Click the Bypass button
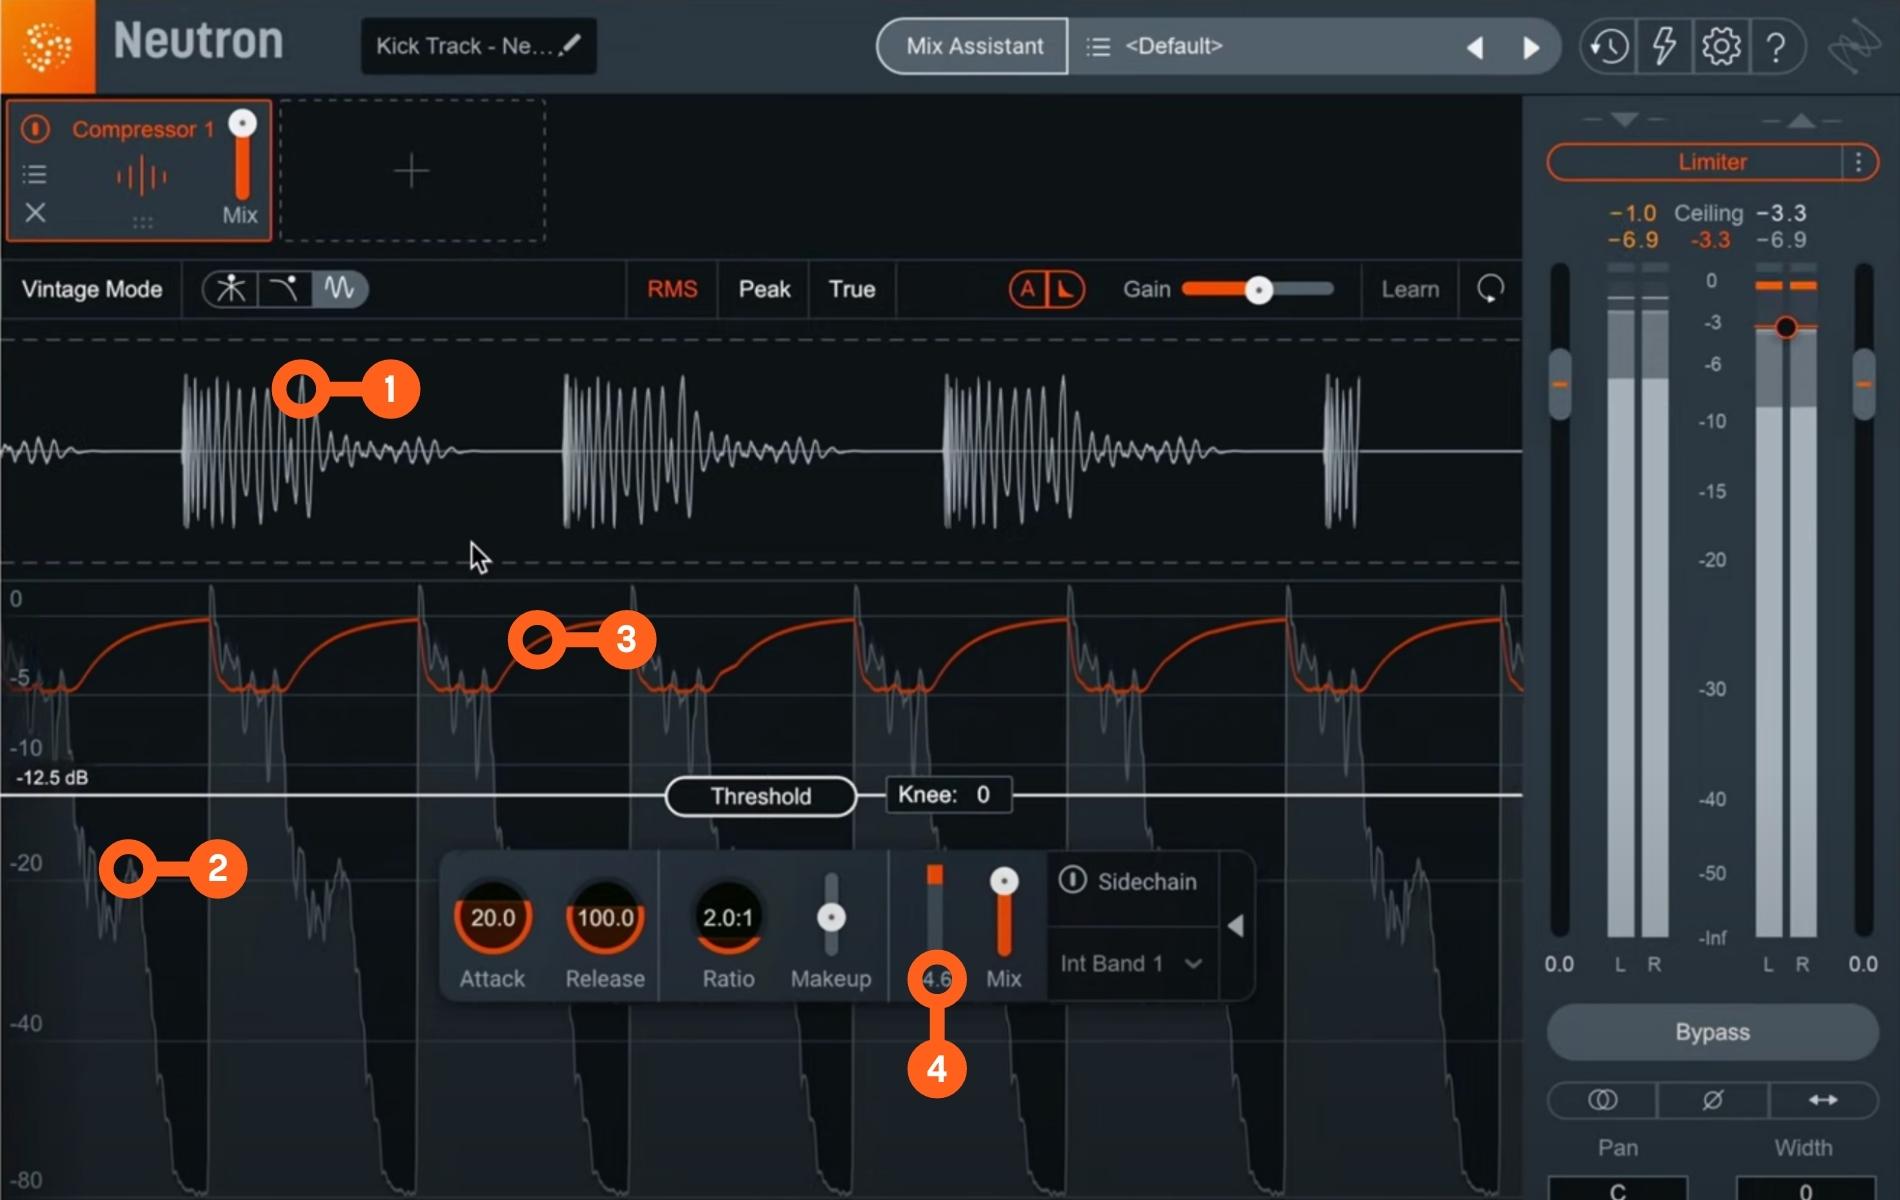This screenshot has width=1900, height=1200. tap(1712, 1032)
